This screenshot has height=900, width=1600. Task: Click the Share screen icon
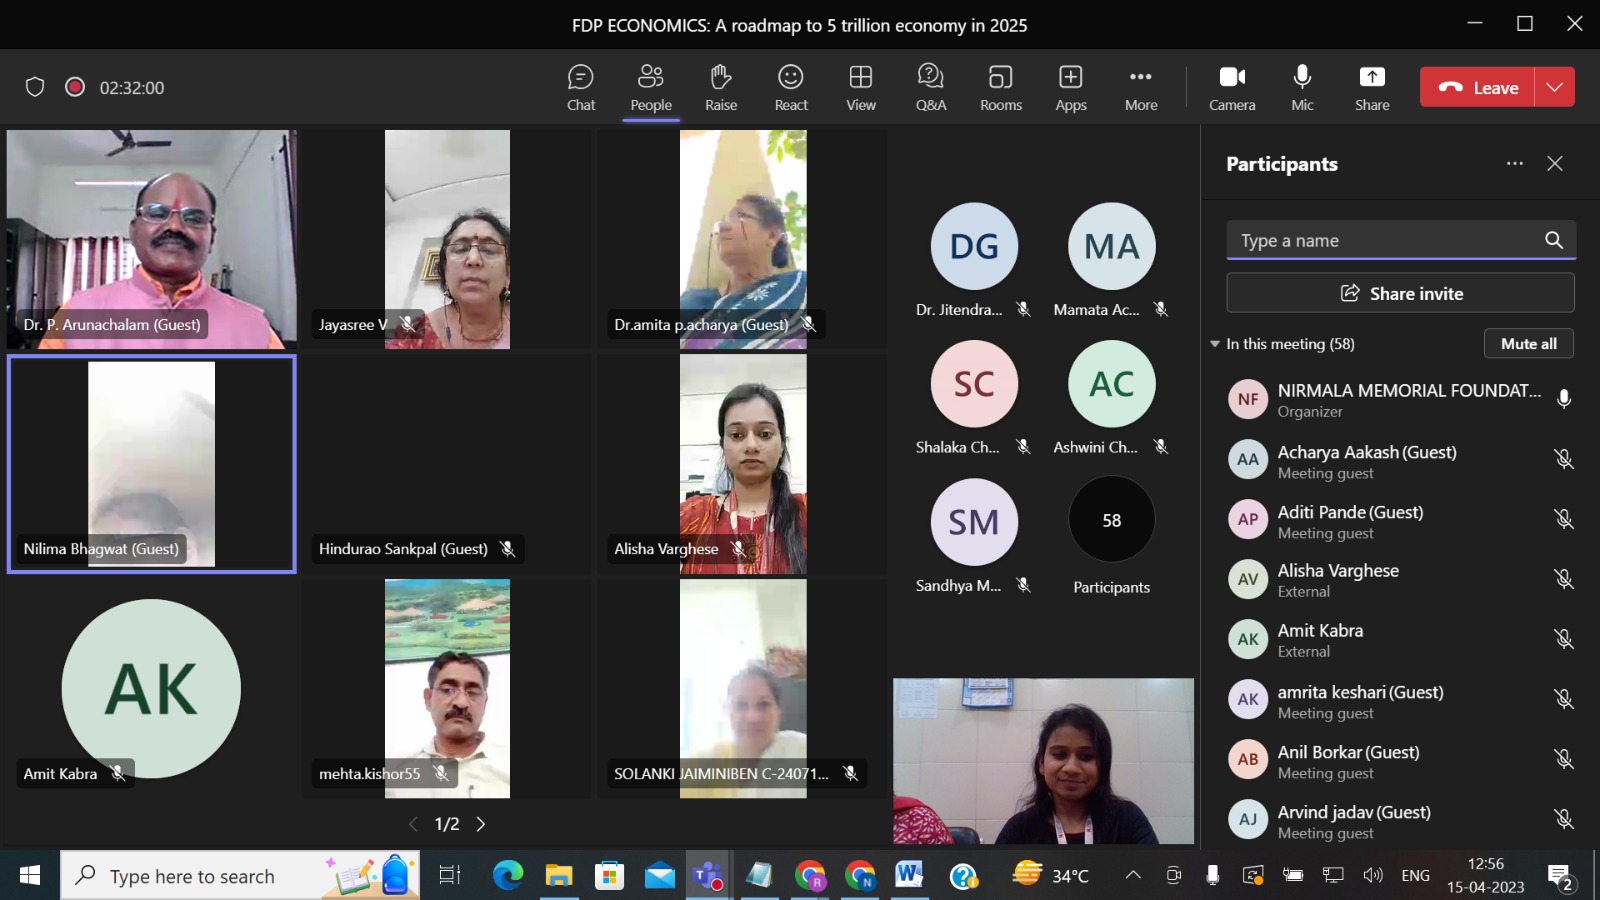(1372, 88)
